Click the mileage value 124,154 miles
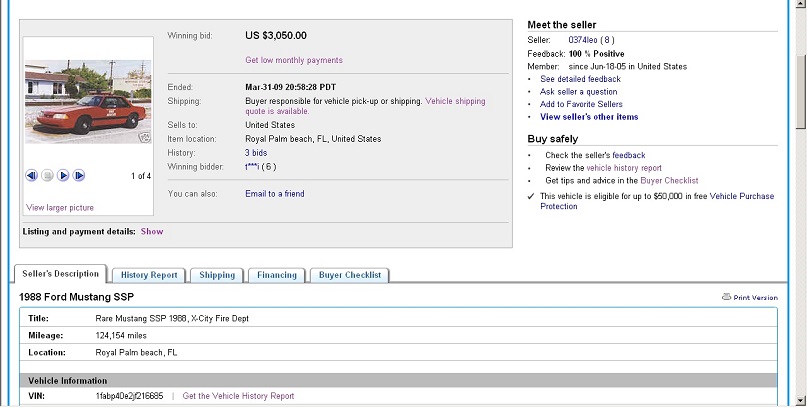This screenshot has width=807, height=407. click(121, 336)
